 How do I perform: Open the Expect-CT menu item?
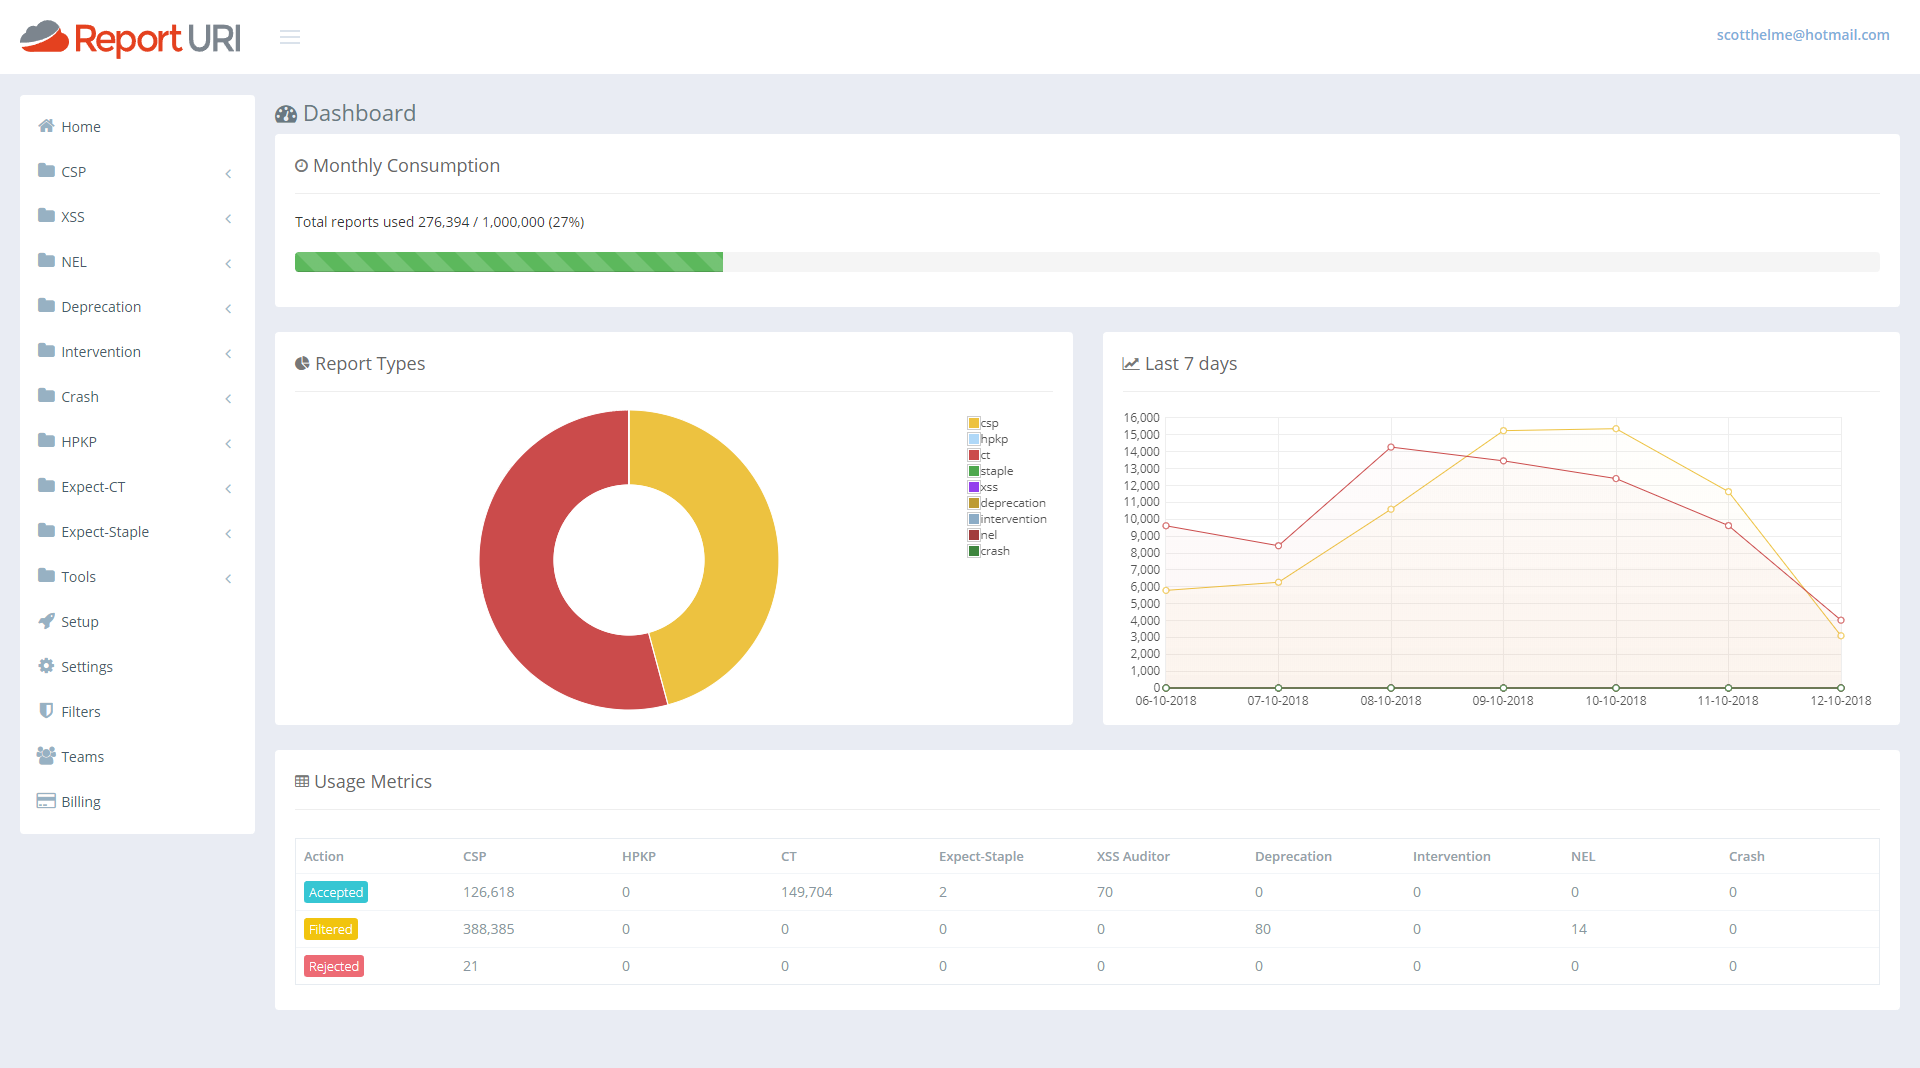(93, 487)
